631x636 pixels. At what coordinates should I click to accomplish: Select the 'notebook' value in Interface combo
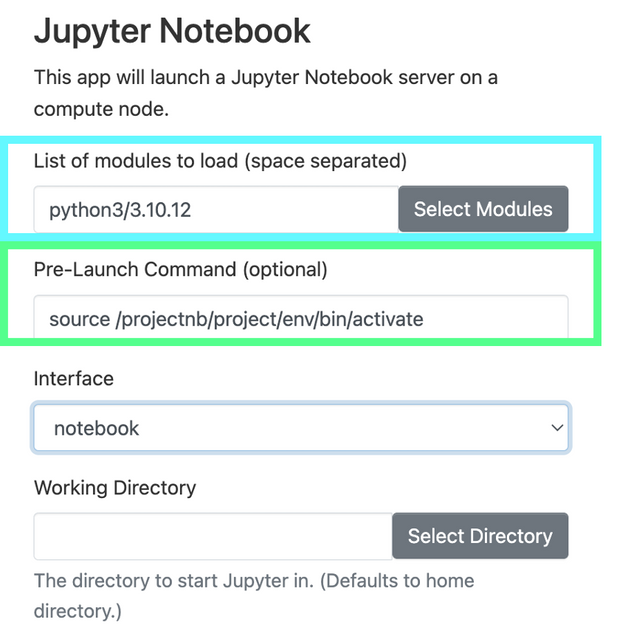97,428
